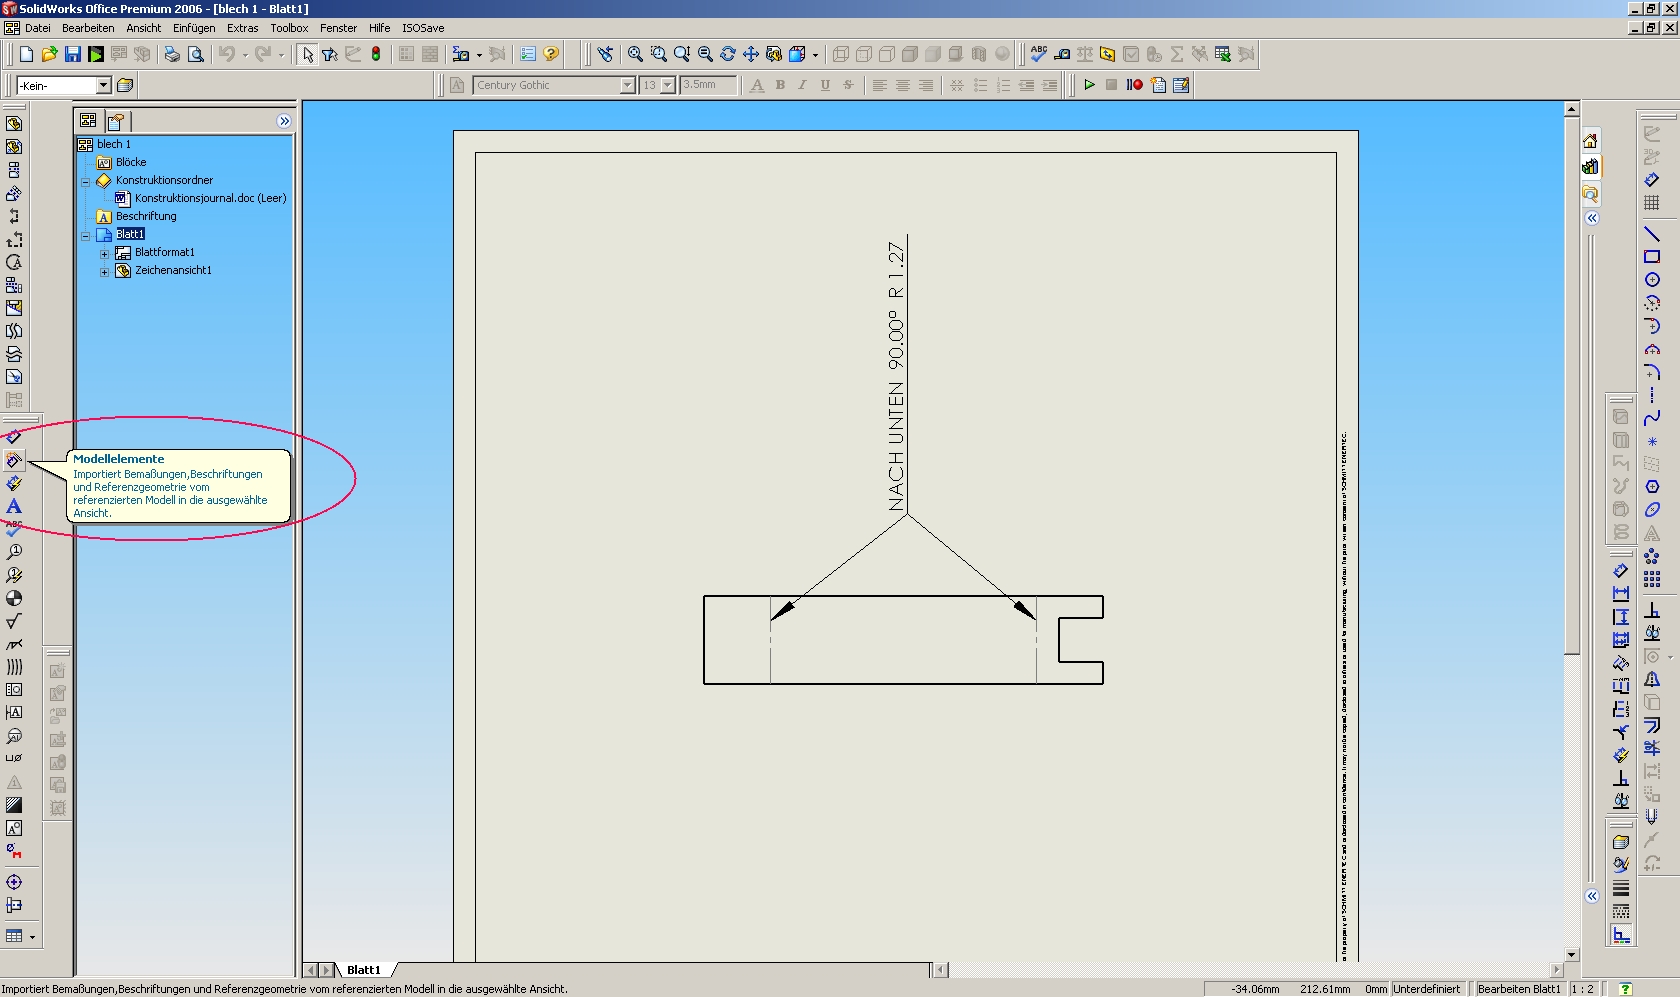Expand the Zeichenansicht1 tree node
Screen dimensions: 1680x997
[x=104, y=271]
